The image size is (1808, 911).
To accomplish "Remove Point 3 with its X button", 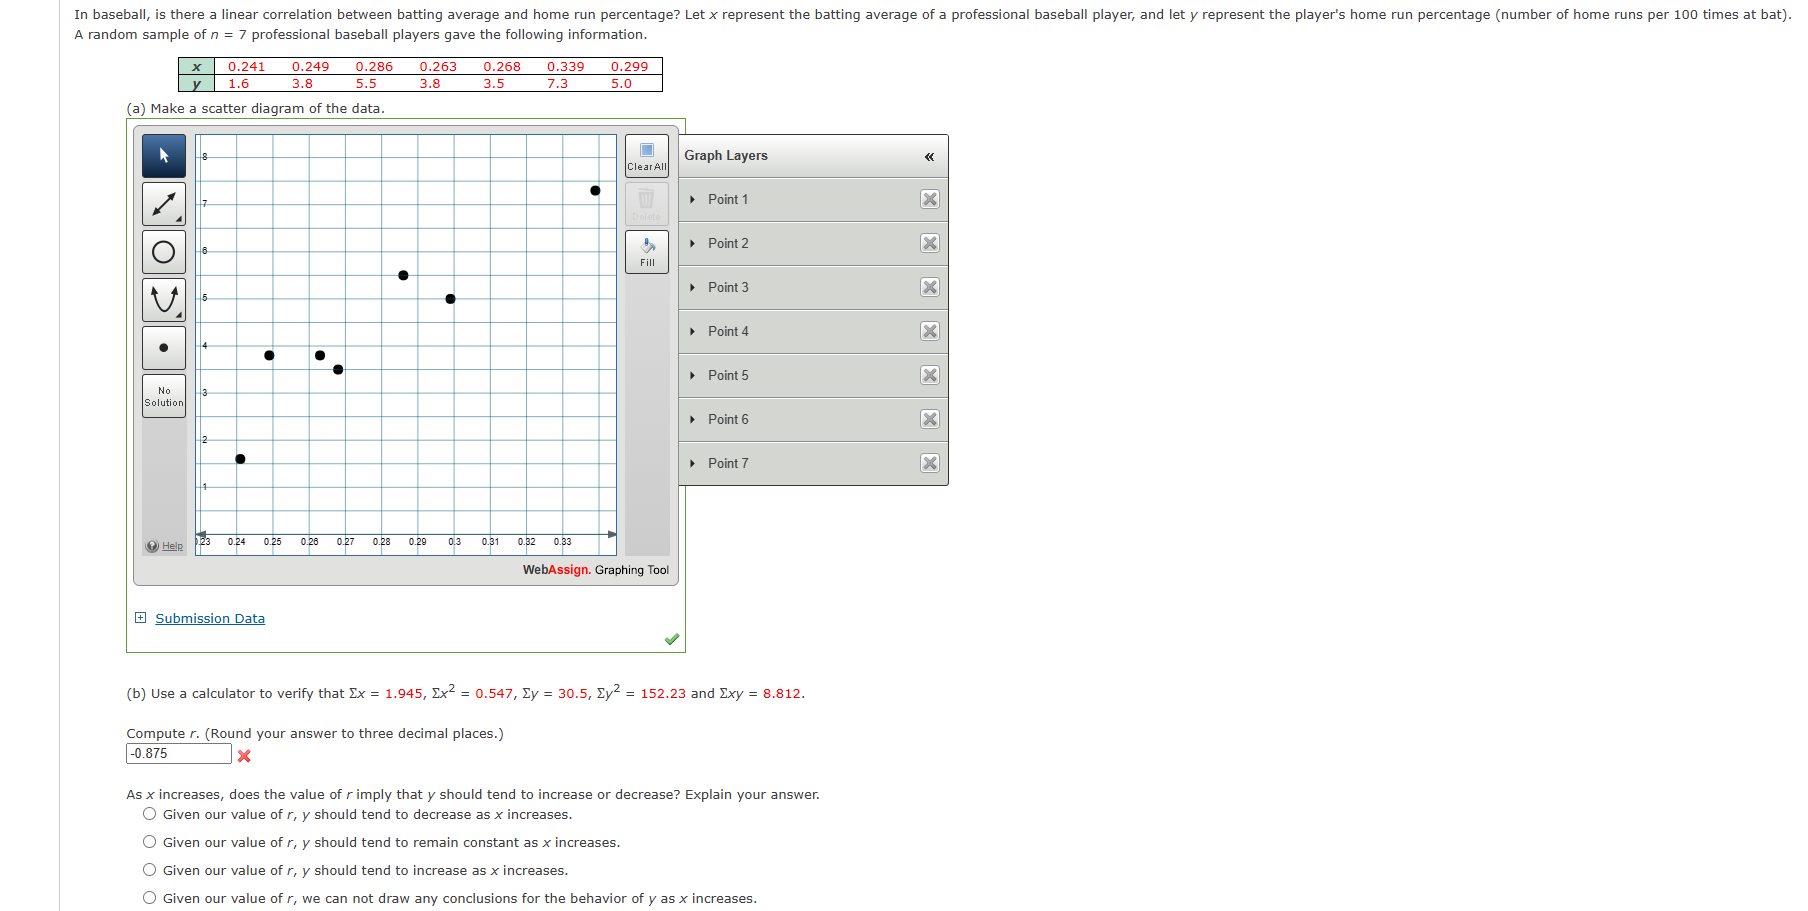I will (x=929, y=287).
